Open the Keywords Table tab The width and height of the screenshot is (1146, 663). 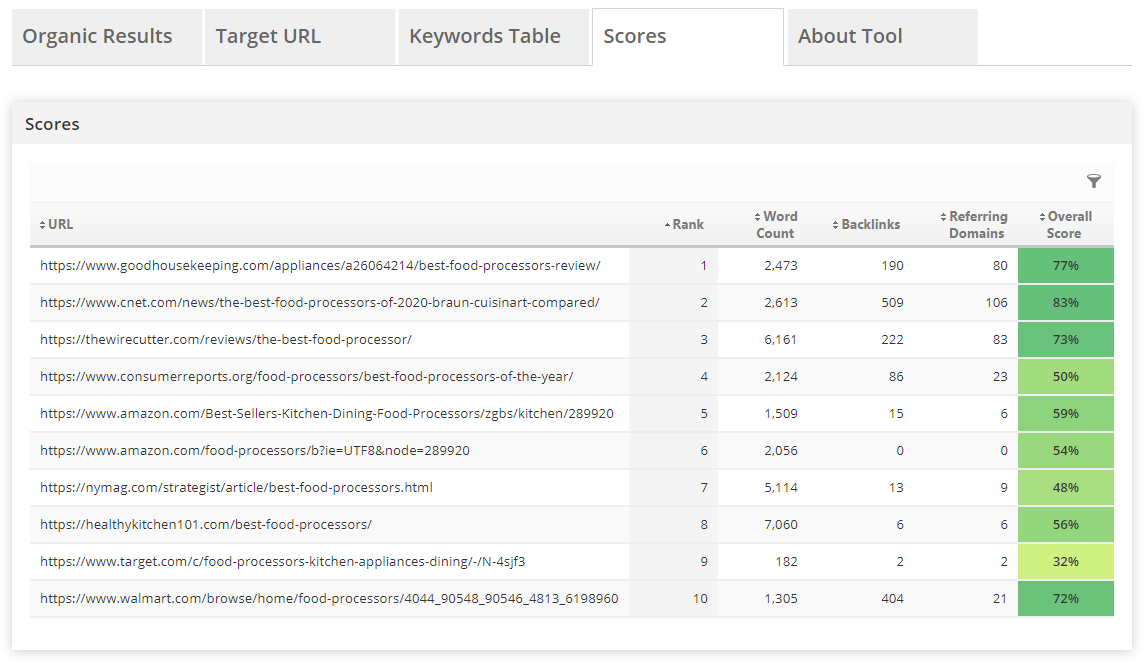click(485, 37)
